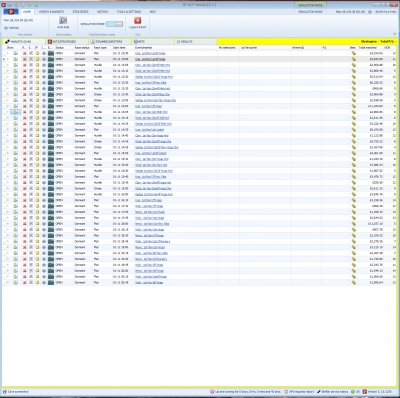Viewport: 400px width, 398px height.
Task: Click the Version icon in the status bar
Action: [365, 392]
